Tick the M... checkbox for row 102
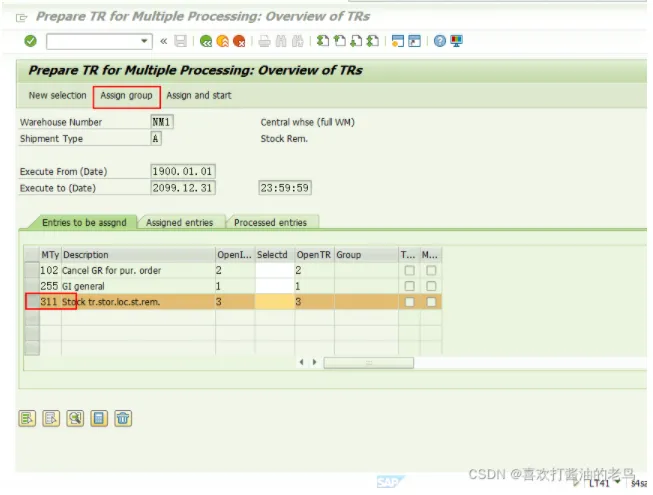The image size is (653, 495). tap(431, 271)
